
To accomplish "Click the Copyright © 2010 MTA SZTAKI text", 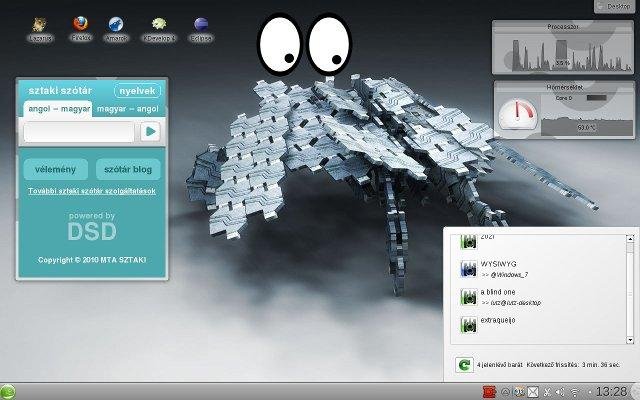I will [x=92, y=260].
